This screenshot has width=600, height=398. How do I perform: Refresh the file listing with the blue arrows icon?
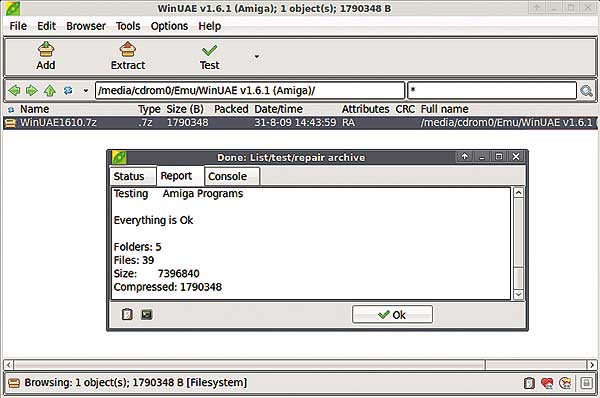pyautogui.click(x=68, y=91)
